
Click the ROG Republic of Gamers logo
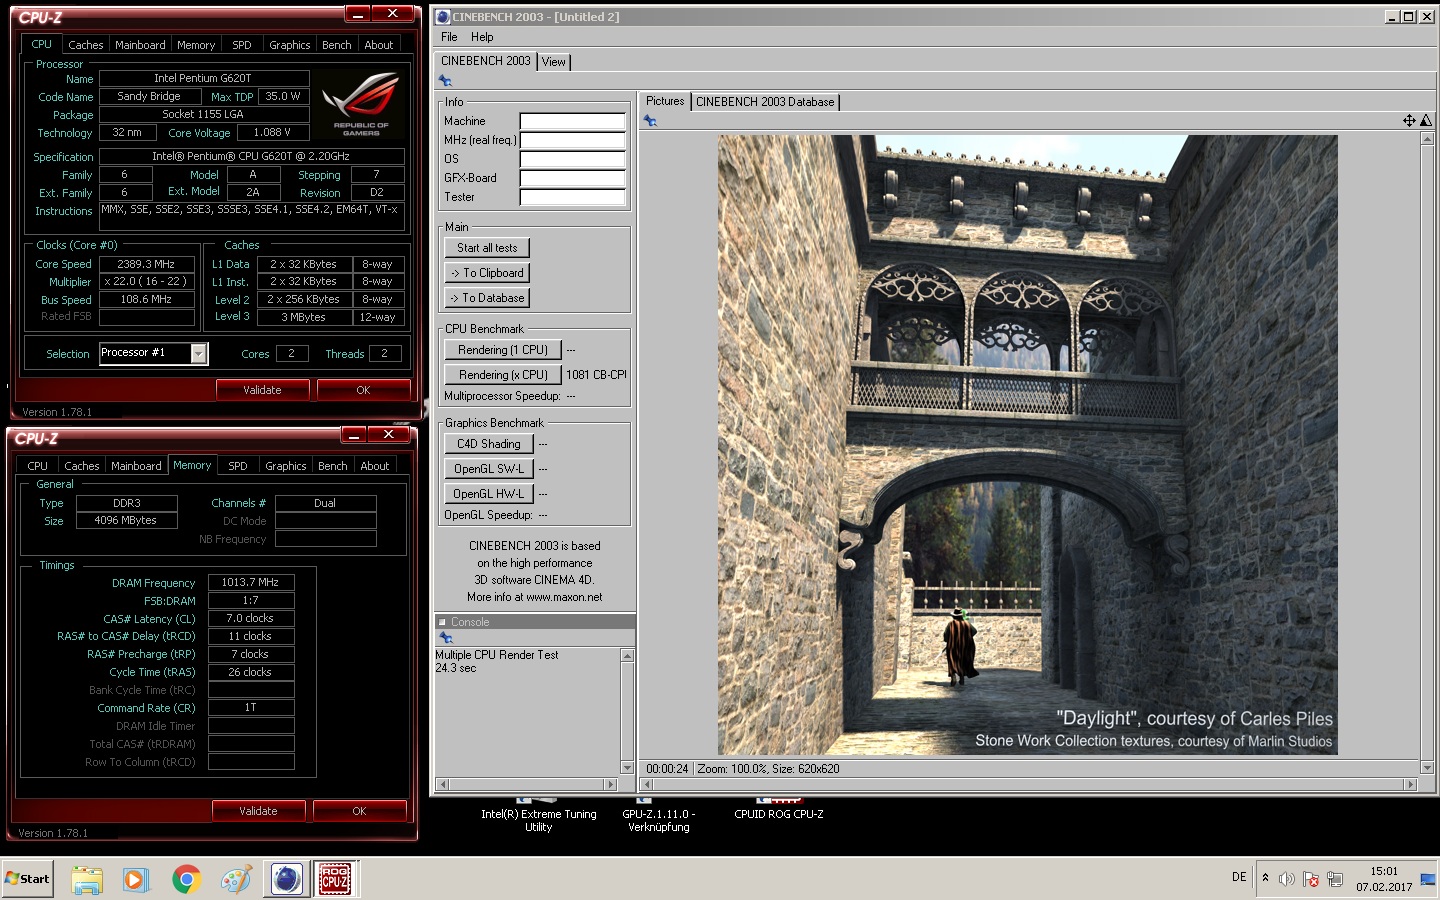361,103
